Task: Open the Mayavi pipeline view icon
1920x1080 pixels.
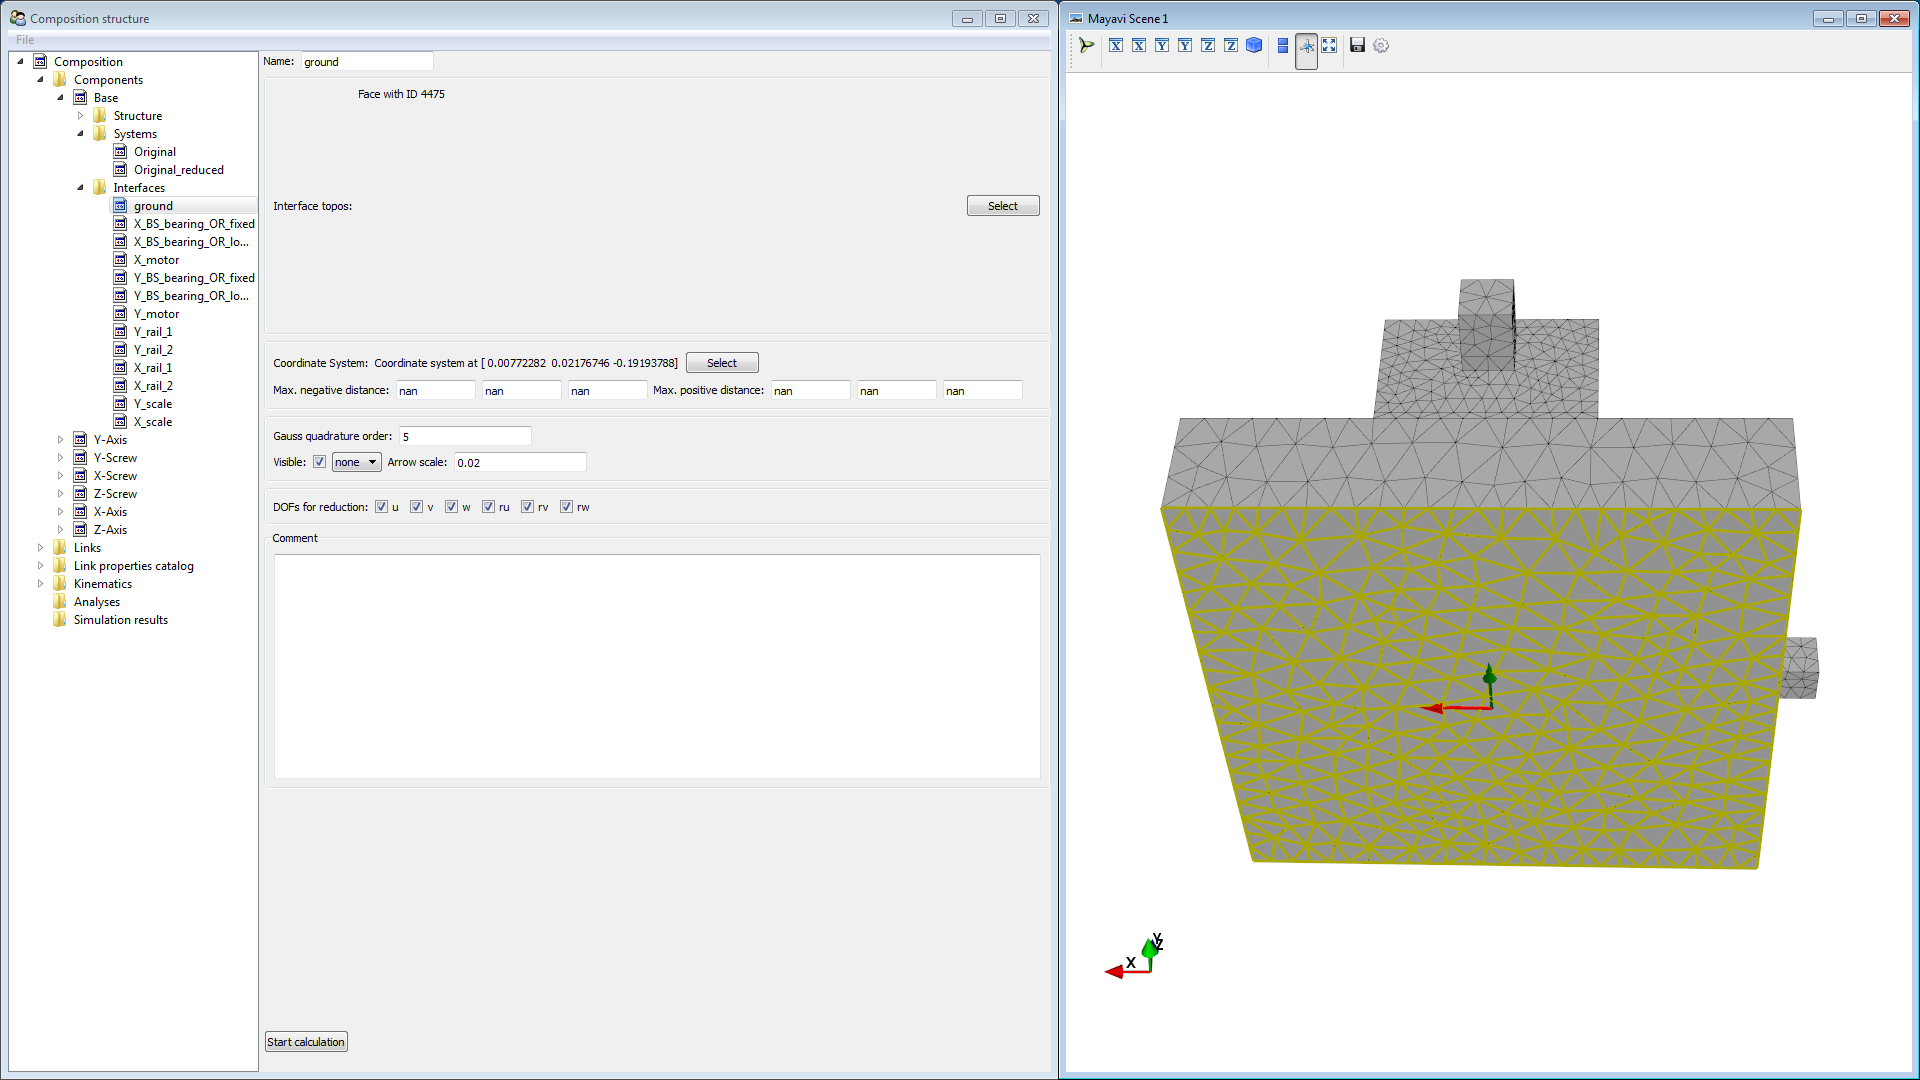Action: pyautogui.click(x=1087, y=45)
